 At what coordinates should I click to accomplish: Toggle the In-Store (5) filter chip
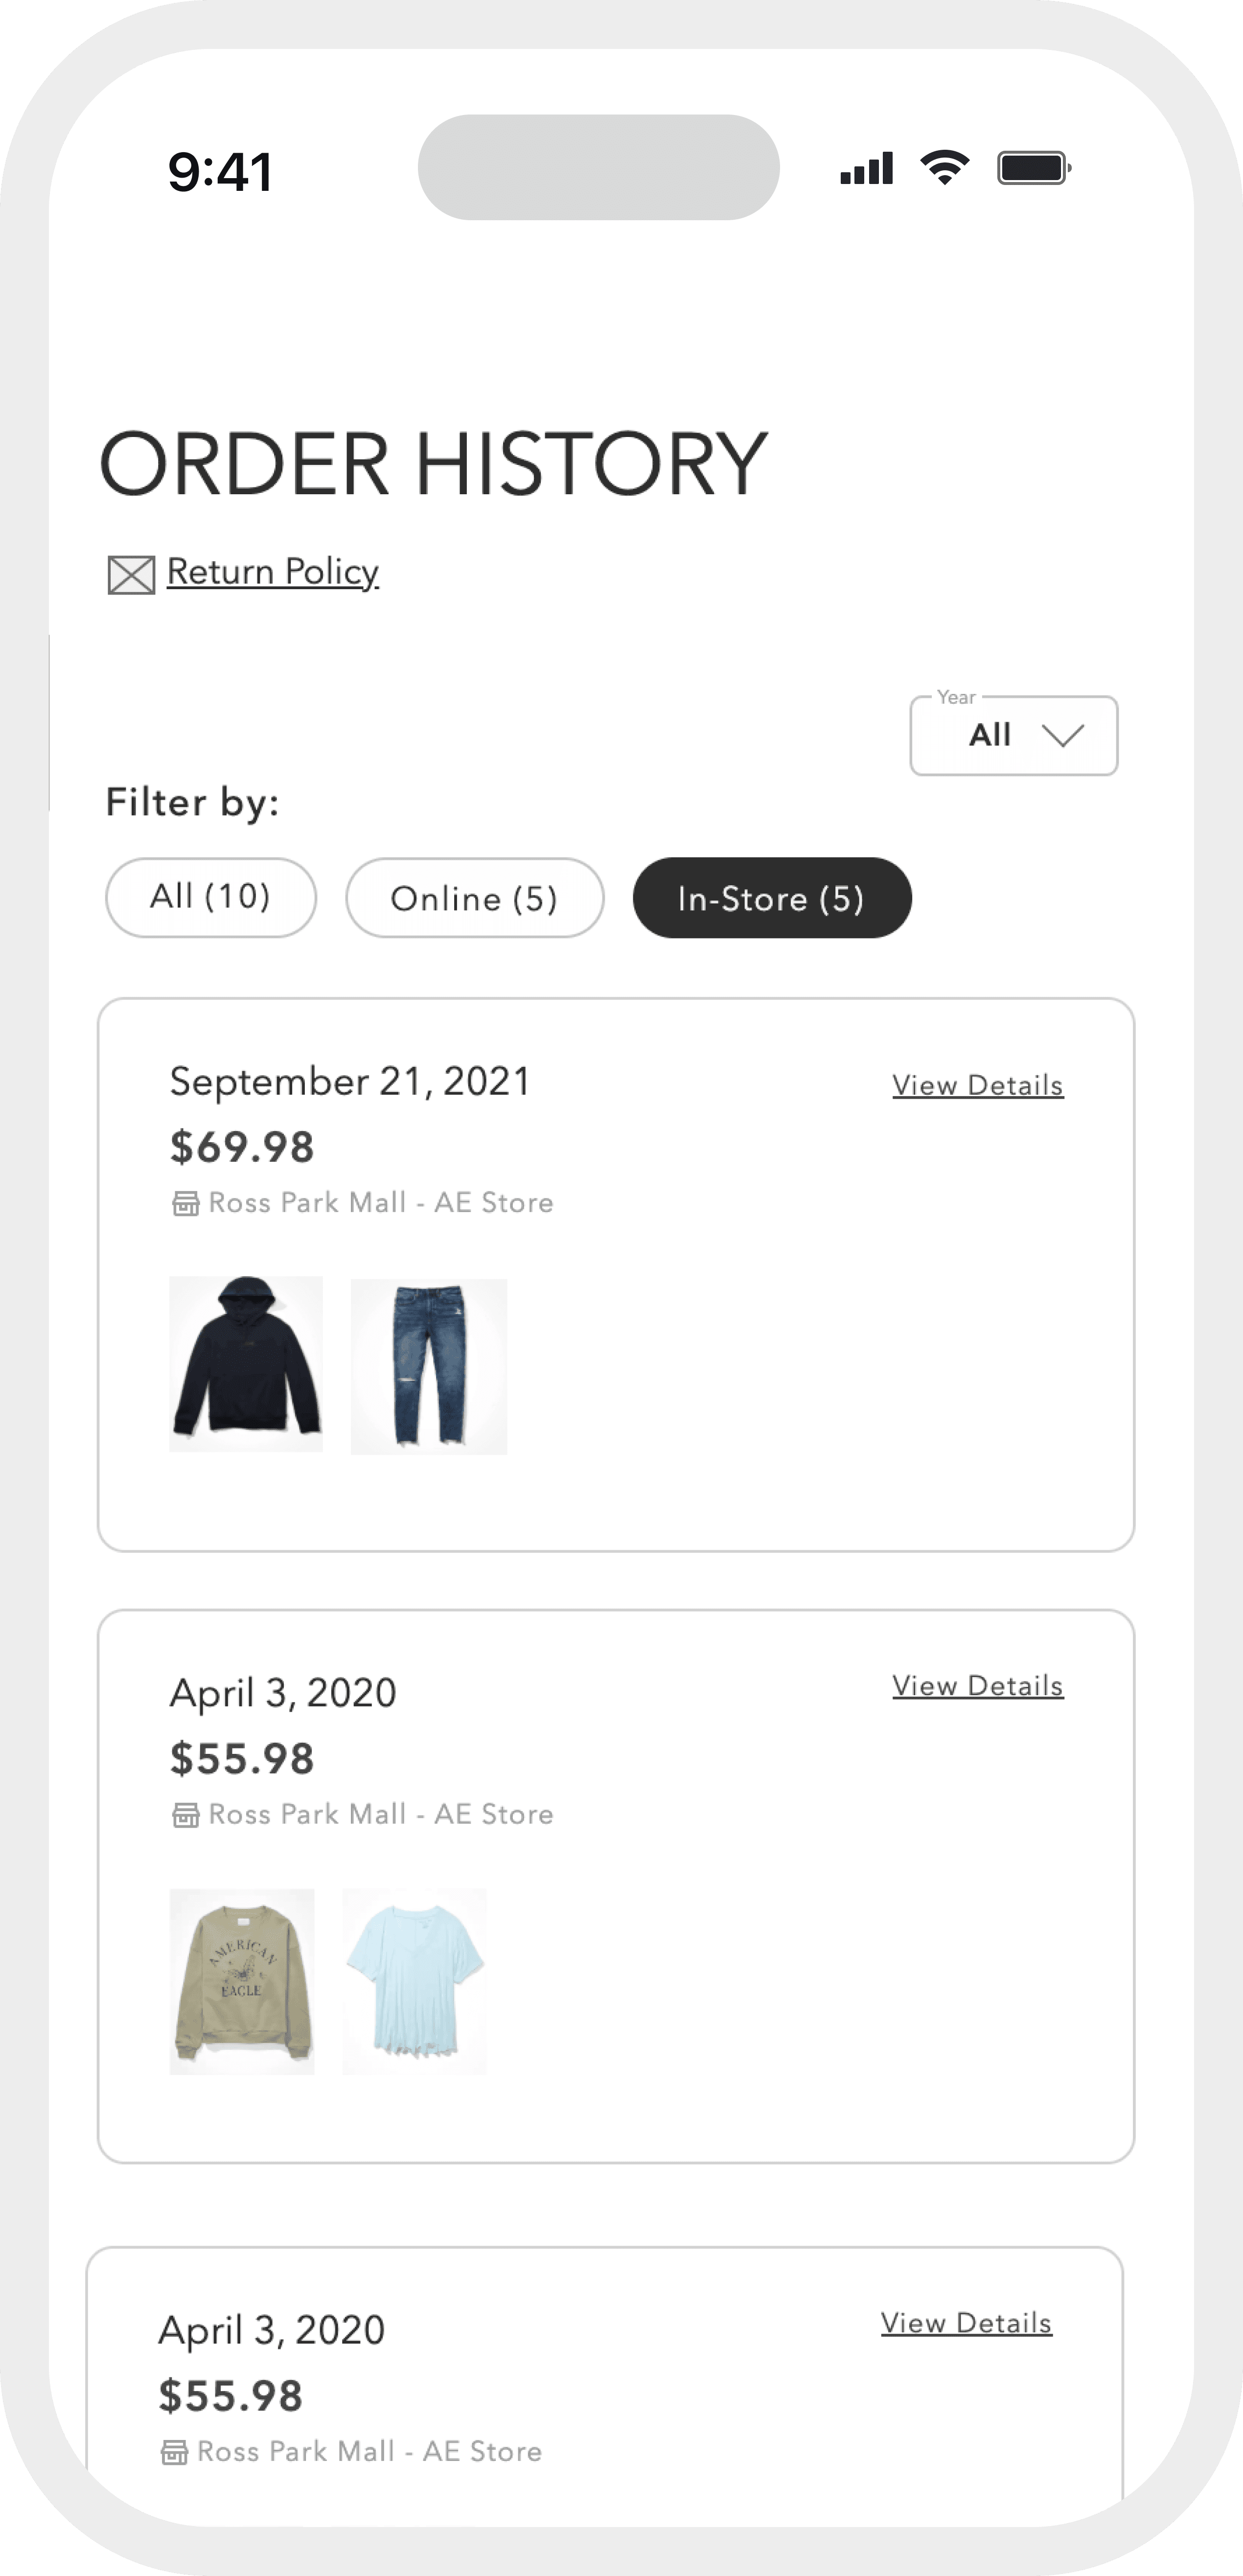(771, 898)
